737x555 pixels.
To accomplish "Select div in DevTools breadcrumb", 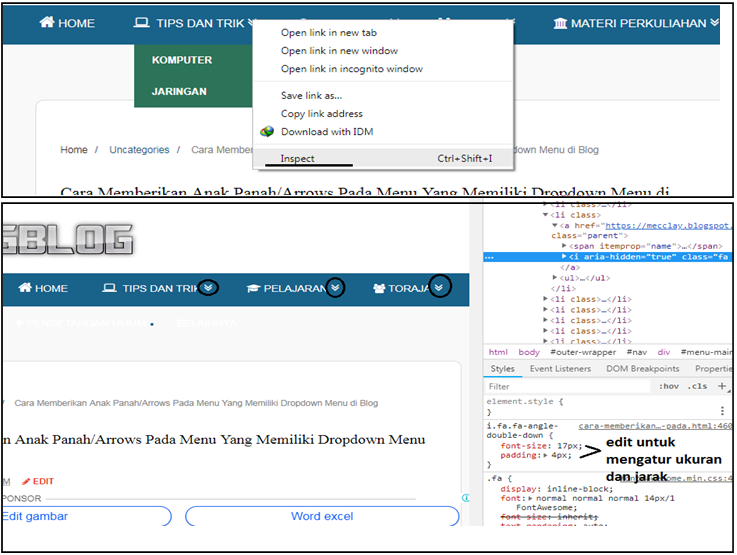I will pyautogui.click(x=664, y=352).
